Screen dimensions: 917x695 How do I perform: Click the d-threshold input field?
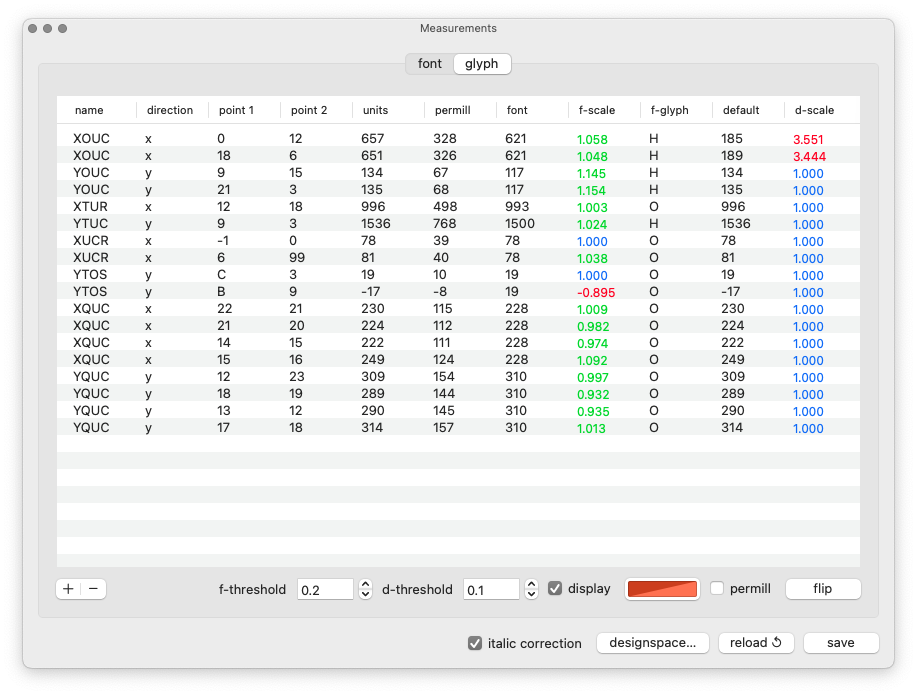(491, 590)
